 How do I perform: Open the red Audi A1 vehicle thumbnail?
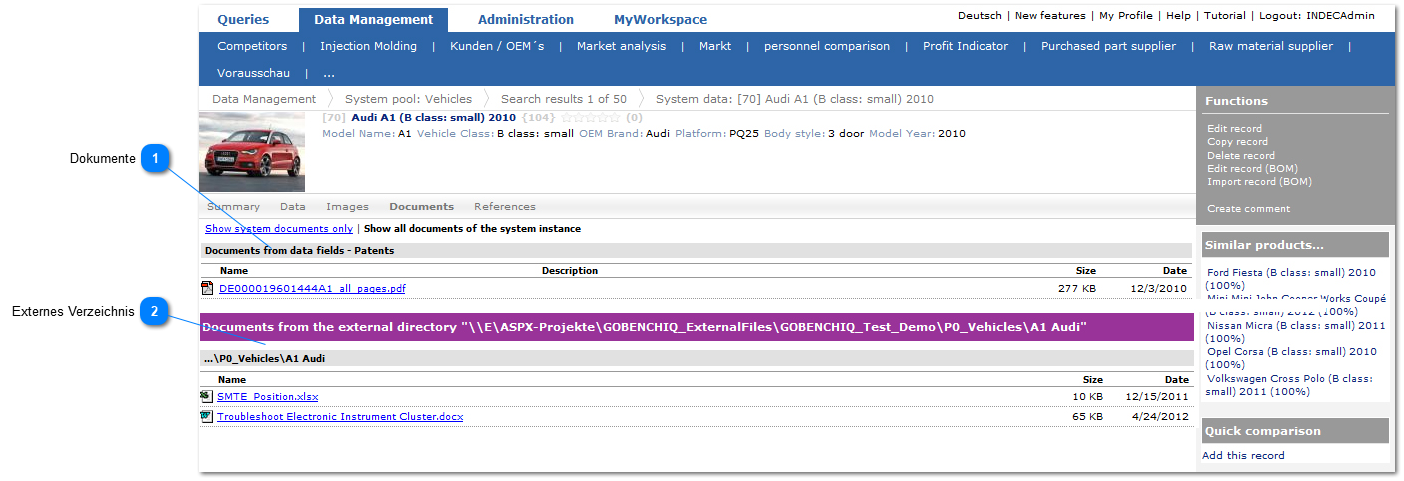pos(252,152)
